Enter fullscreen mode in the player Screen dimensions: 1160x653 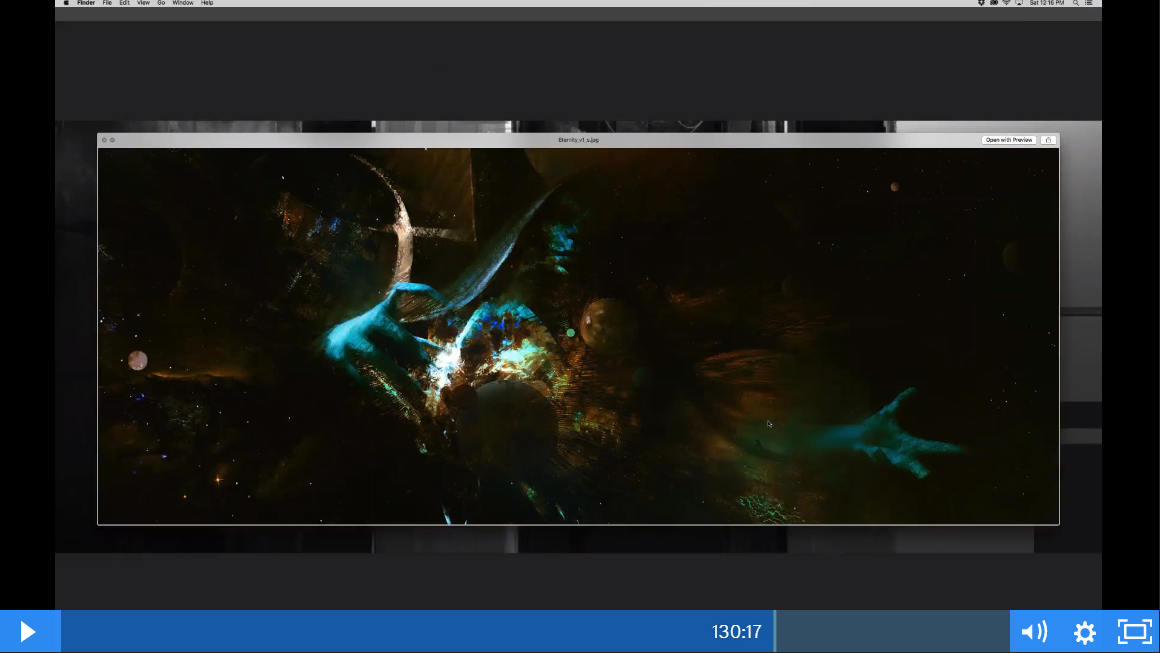(x=1134, y=632)
